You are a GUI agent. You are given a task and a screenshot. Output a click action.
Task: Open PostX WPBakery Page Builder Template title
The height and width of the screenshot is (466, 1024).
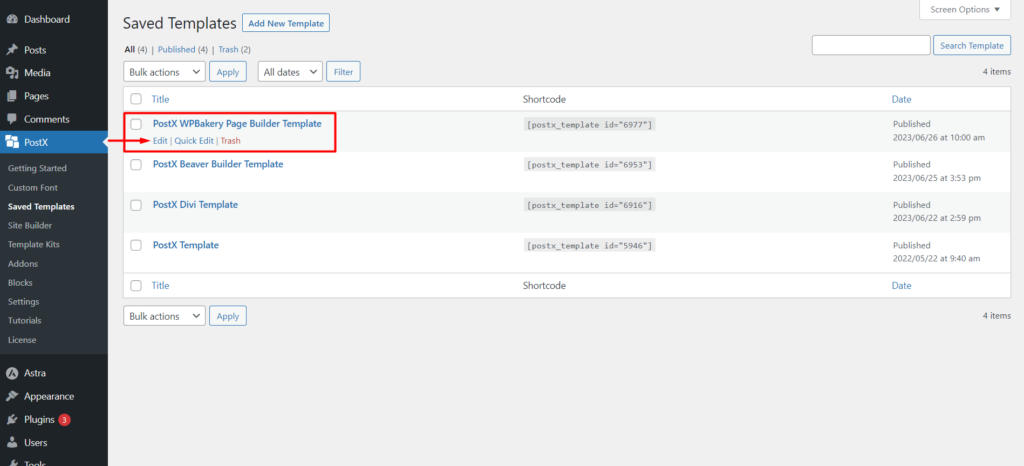click(x=237, y=123)
